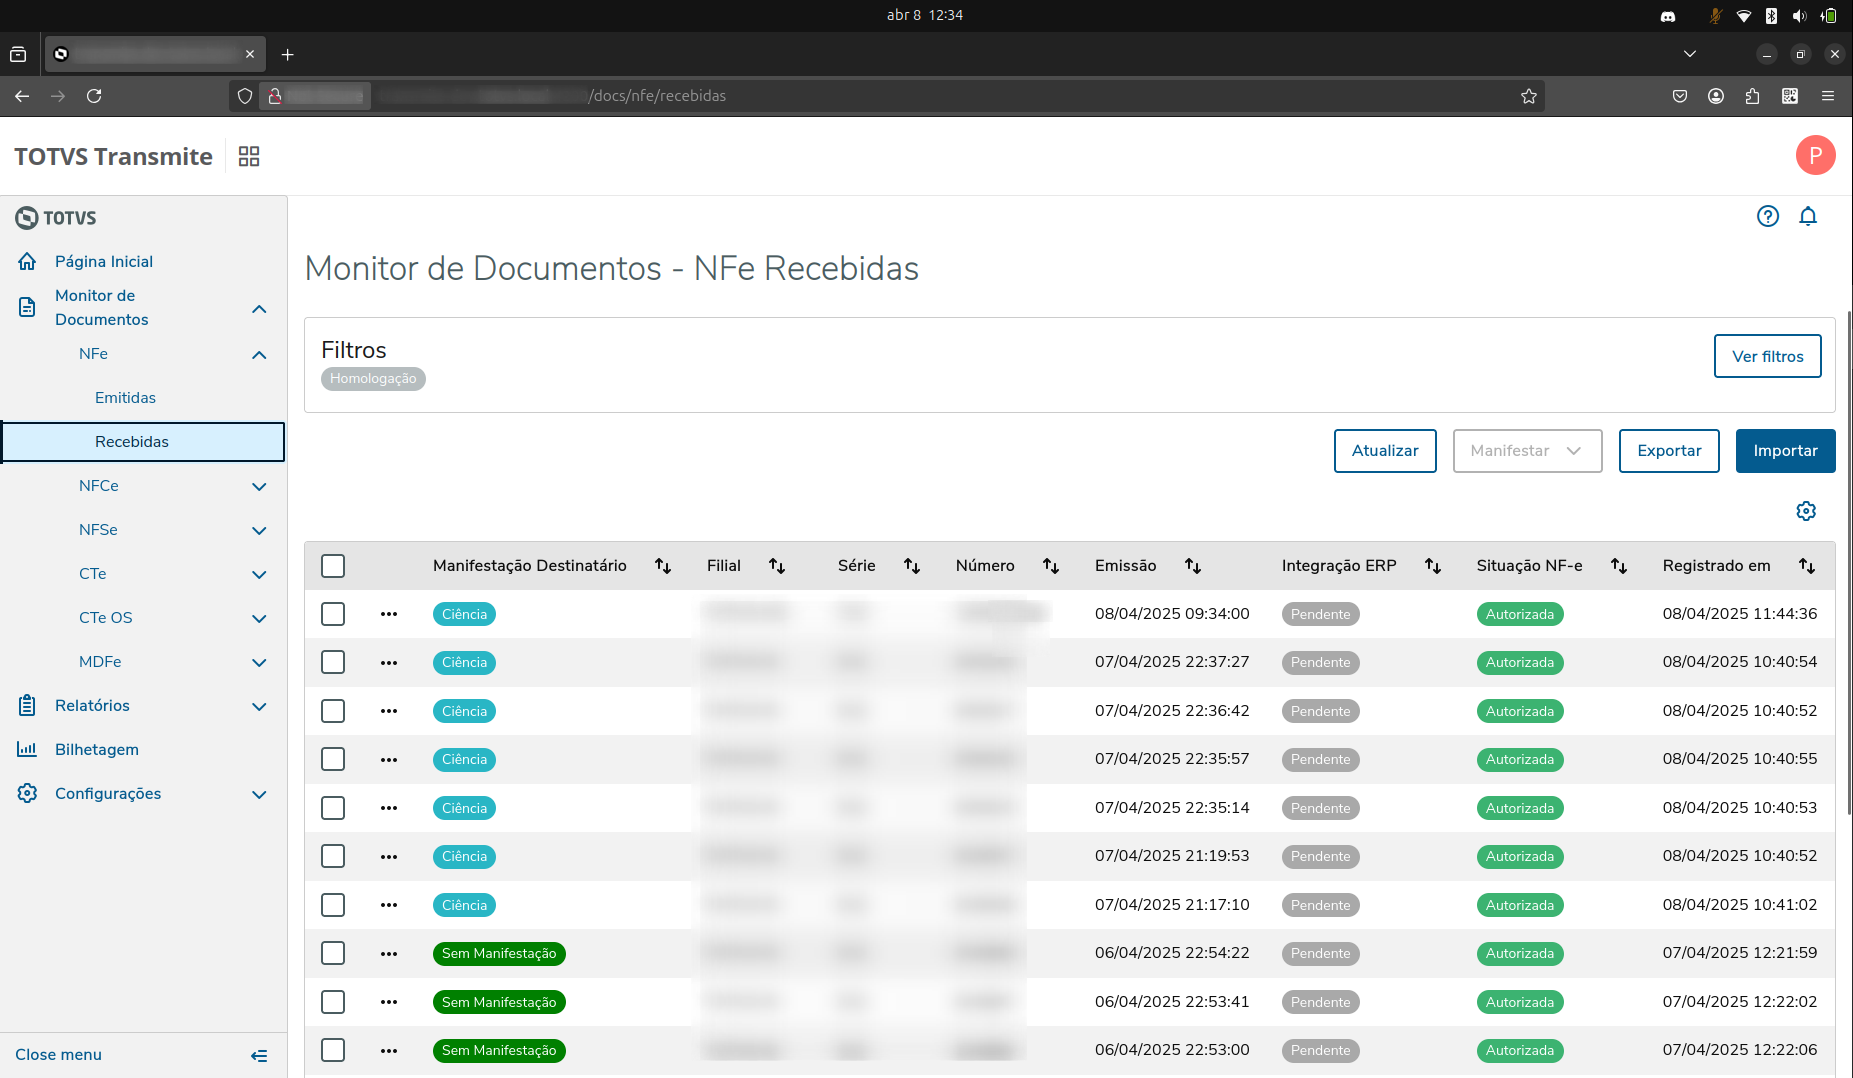Image resolution: width=1853 pixels, height=1078 pixels.
Task: Open row actions for 07/04/2025 22:35:14 emission
Action: click(x=389, y=808)
